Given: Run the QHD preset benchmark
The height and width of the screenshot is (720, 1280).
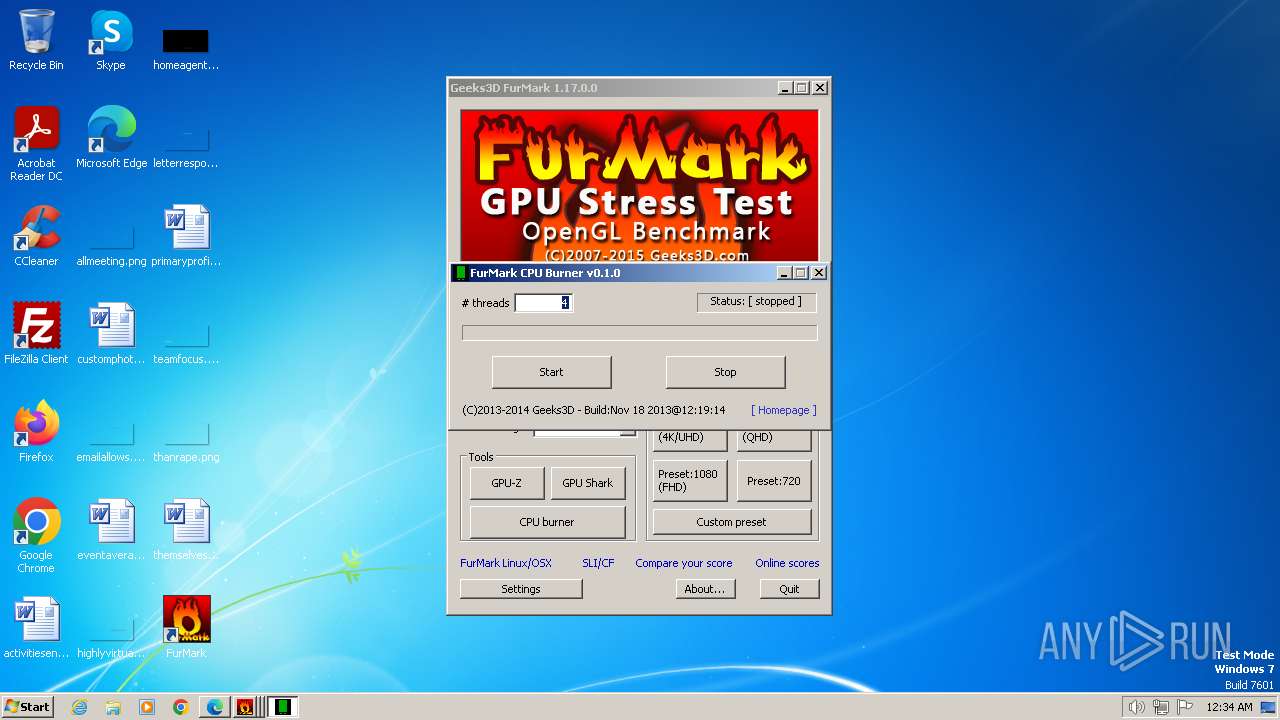Looking at the screenshot, I should tap(774, 439).
